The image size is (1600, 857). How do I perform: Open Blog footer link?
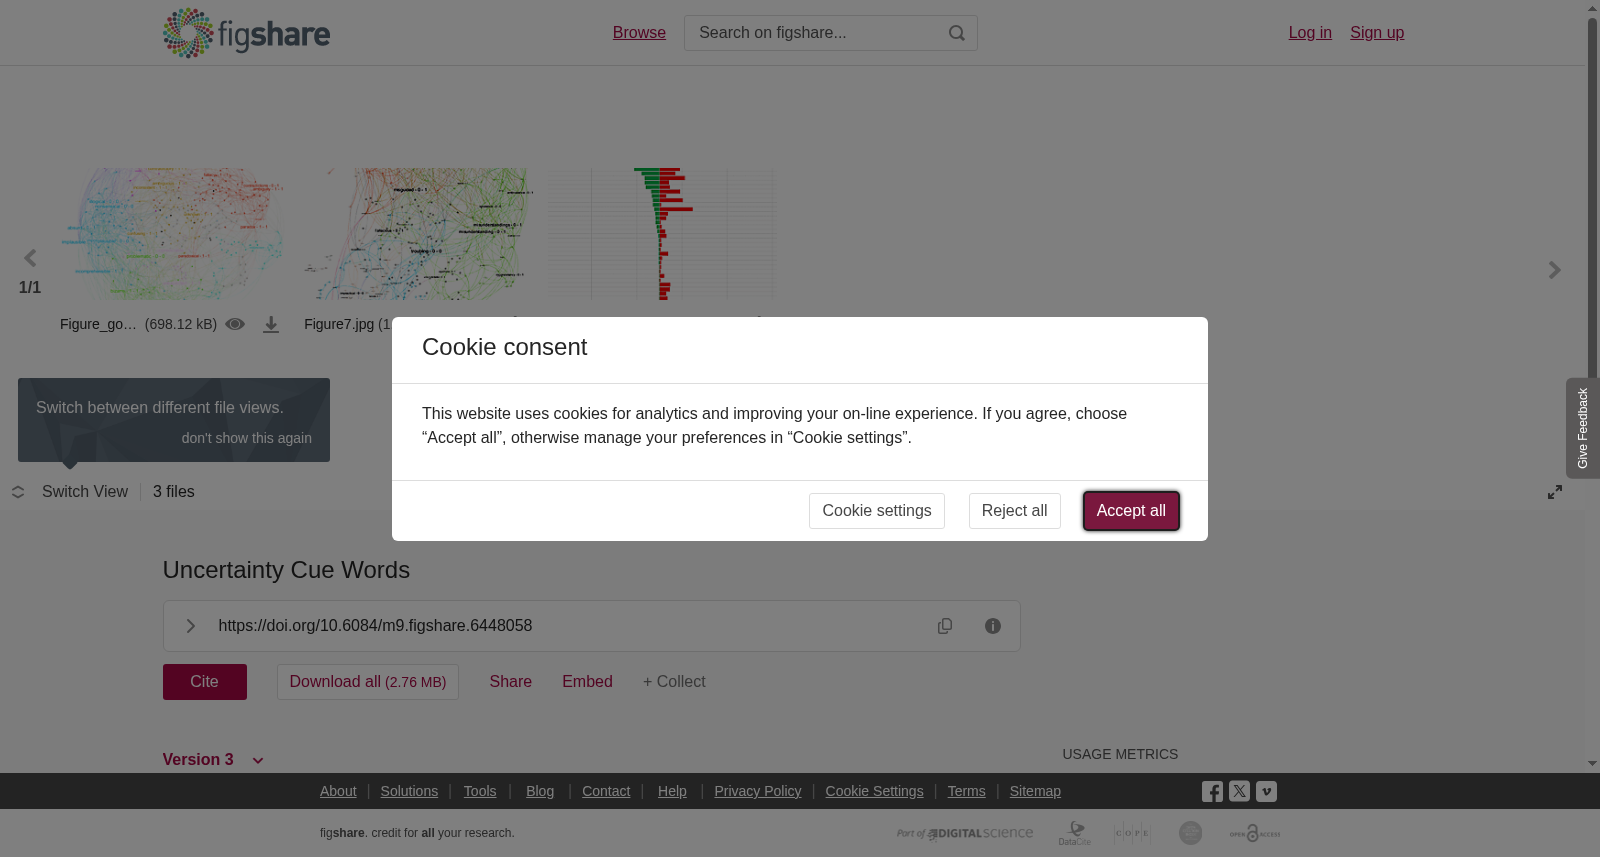pyautogui.click(x=540, y=791)
